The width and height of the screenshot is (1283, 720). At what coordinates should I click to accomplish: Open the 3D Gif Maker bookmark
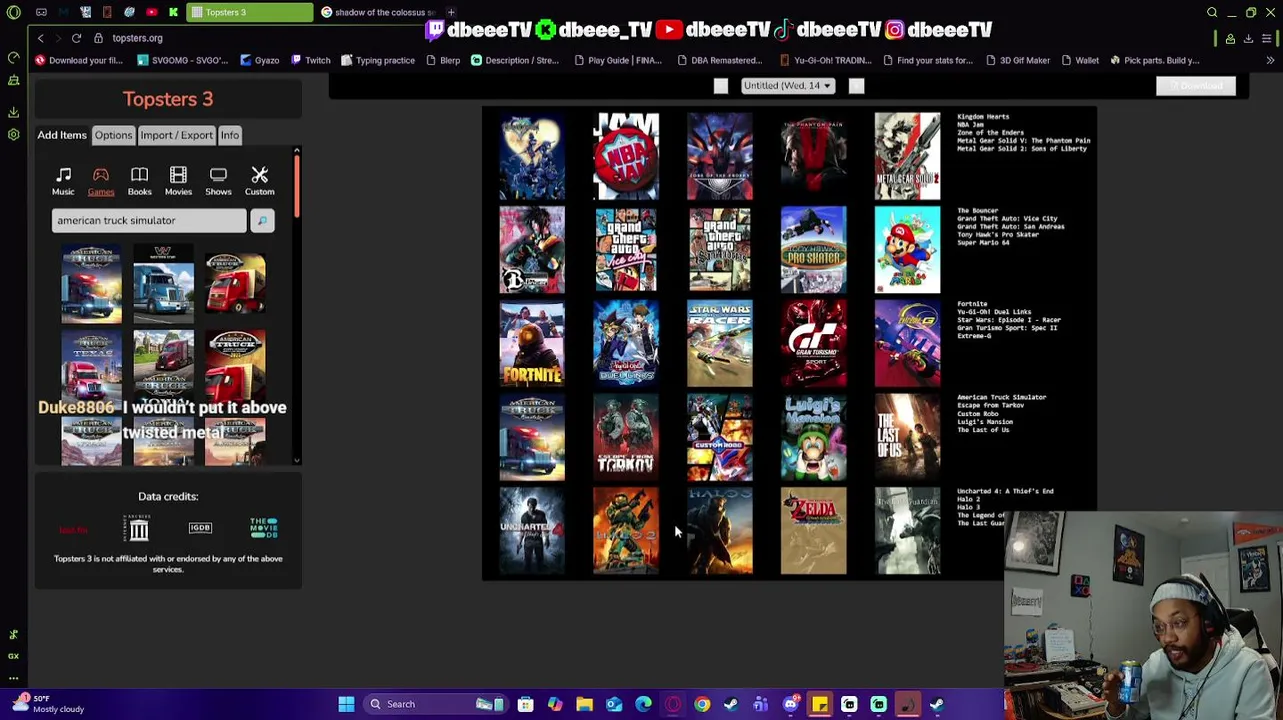coord(1017,60)
